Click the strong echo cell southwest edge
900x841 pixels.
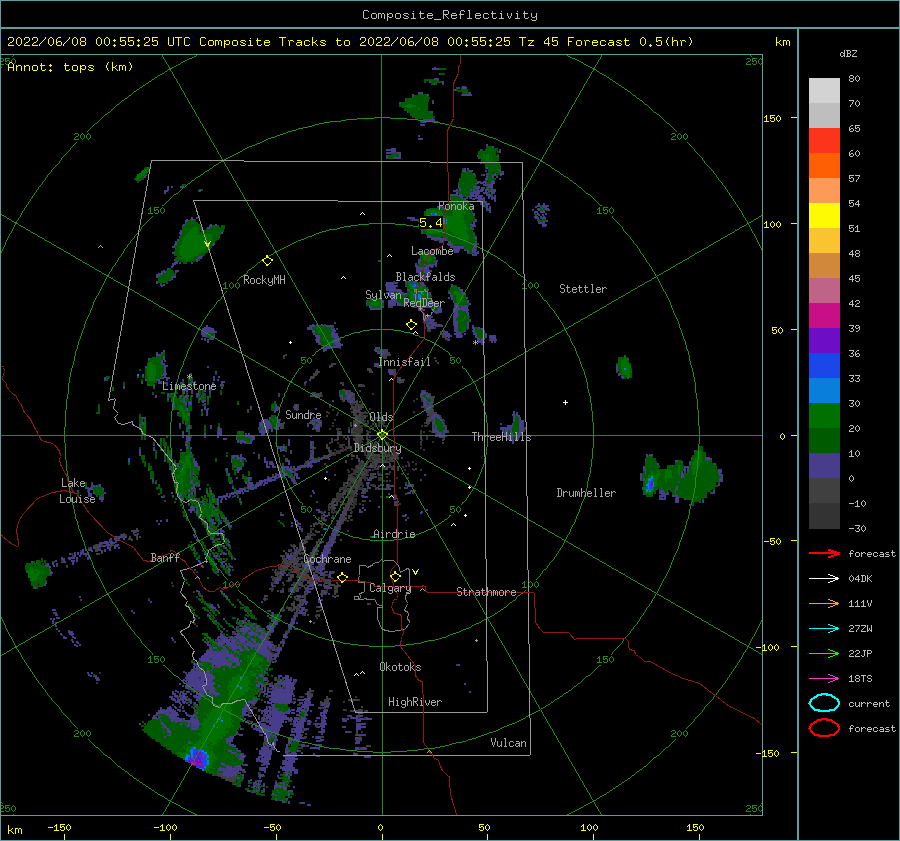(198, 758)
